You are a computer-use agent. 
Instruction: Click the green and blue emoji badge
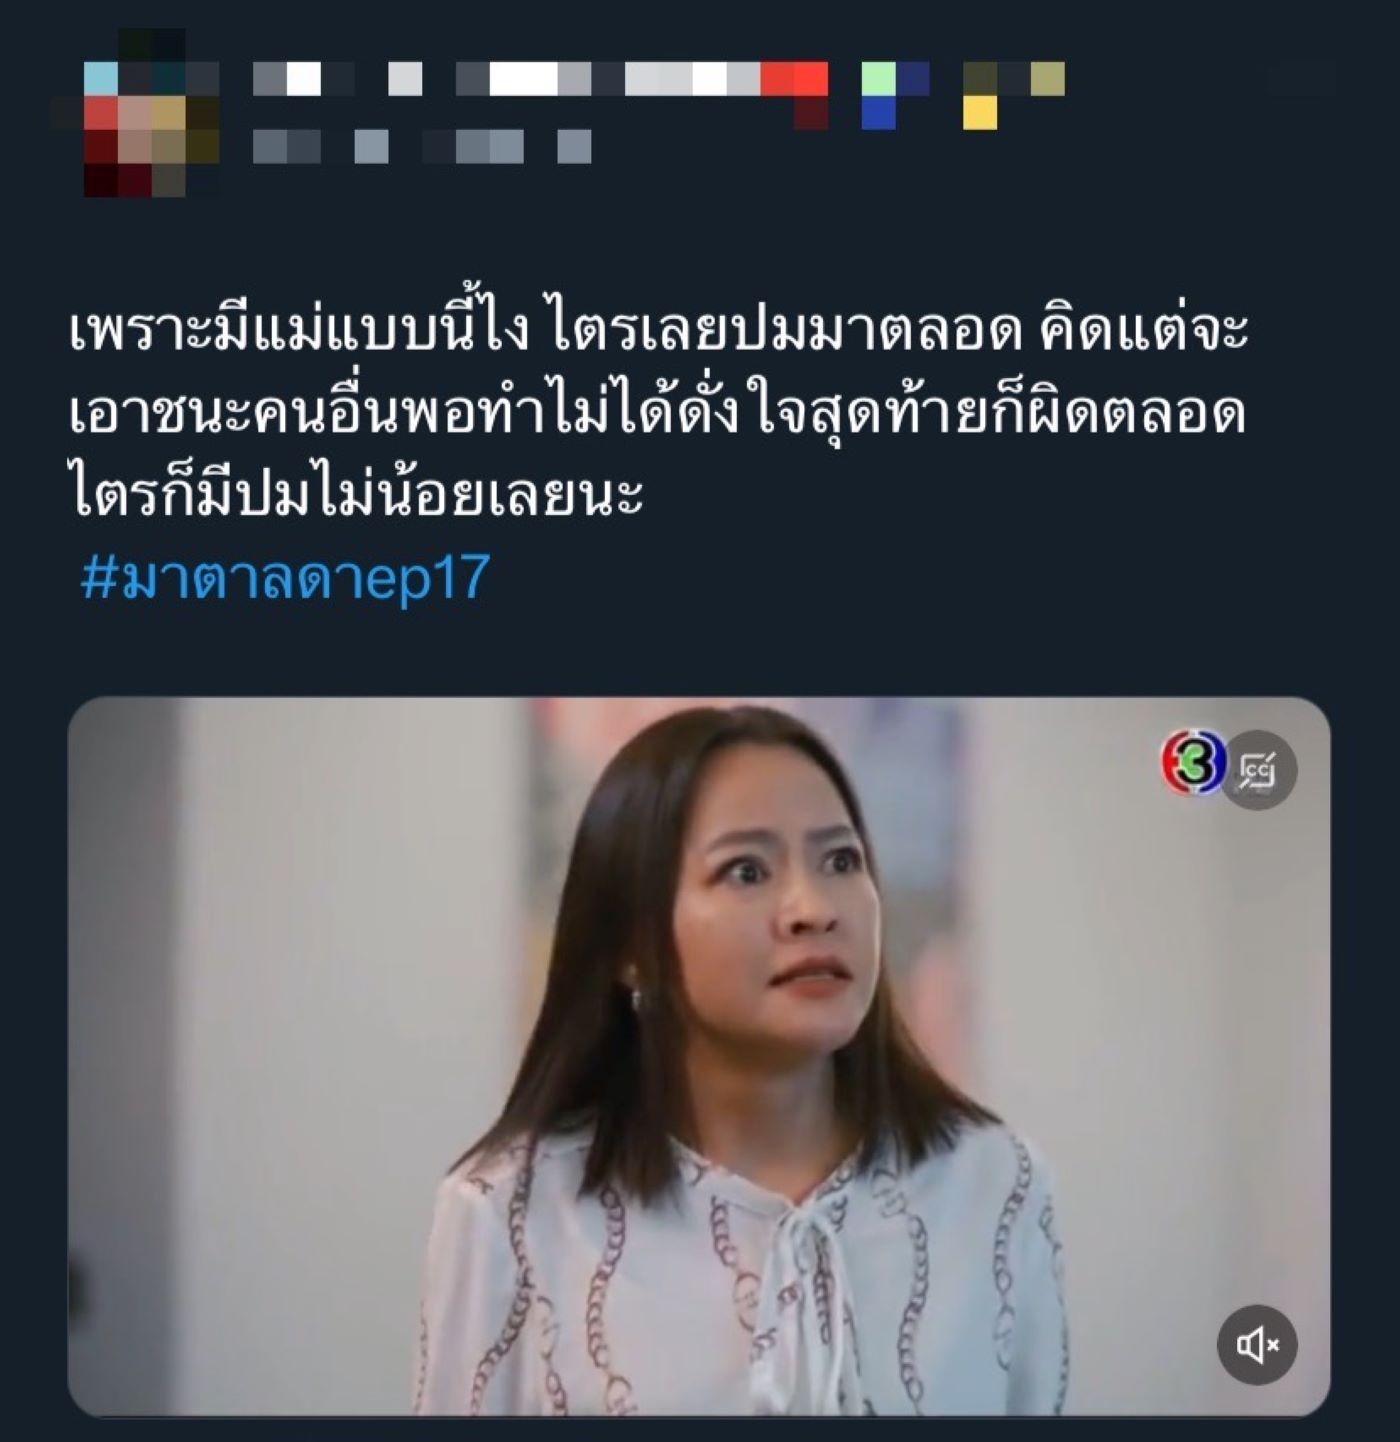pos(895,95)
